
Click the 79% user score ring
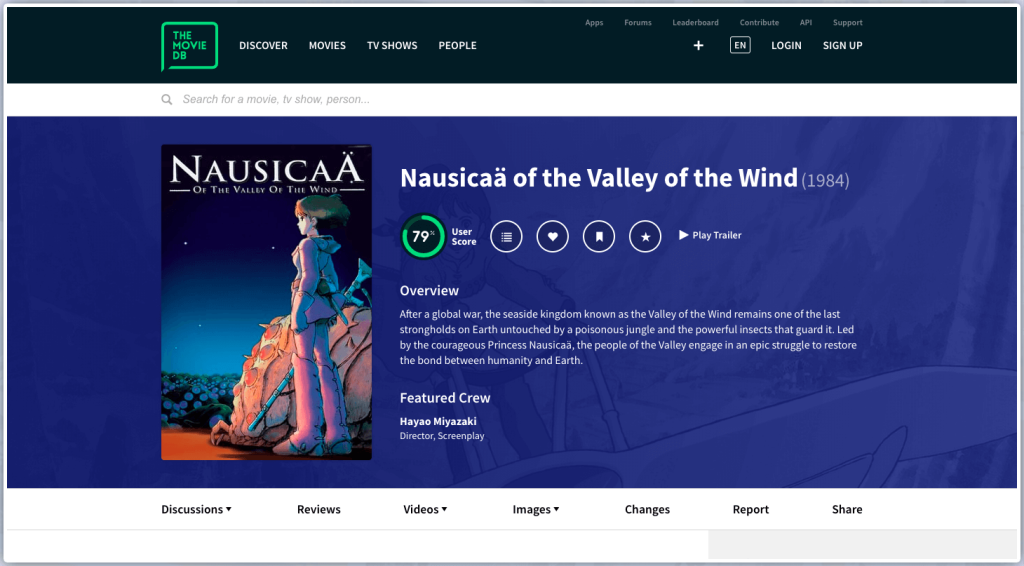click(x=423, y=236)
